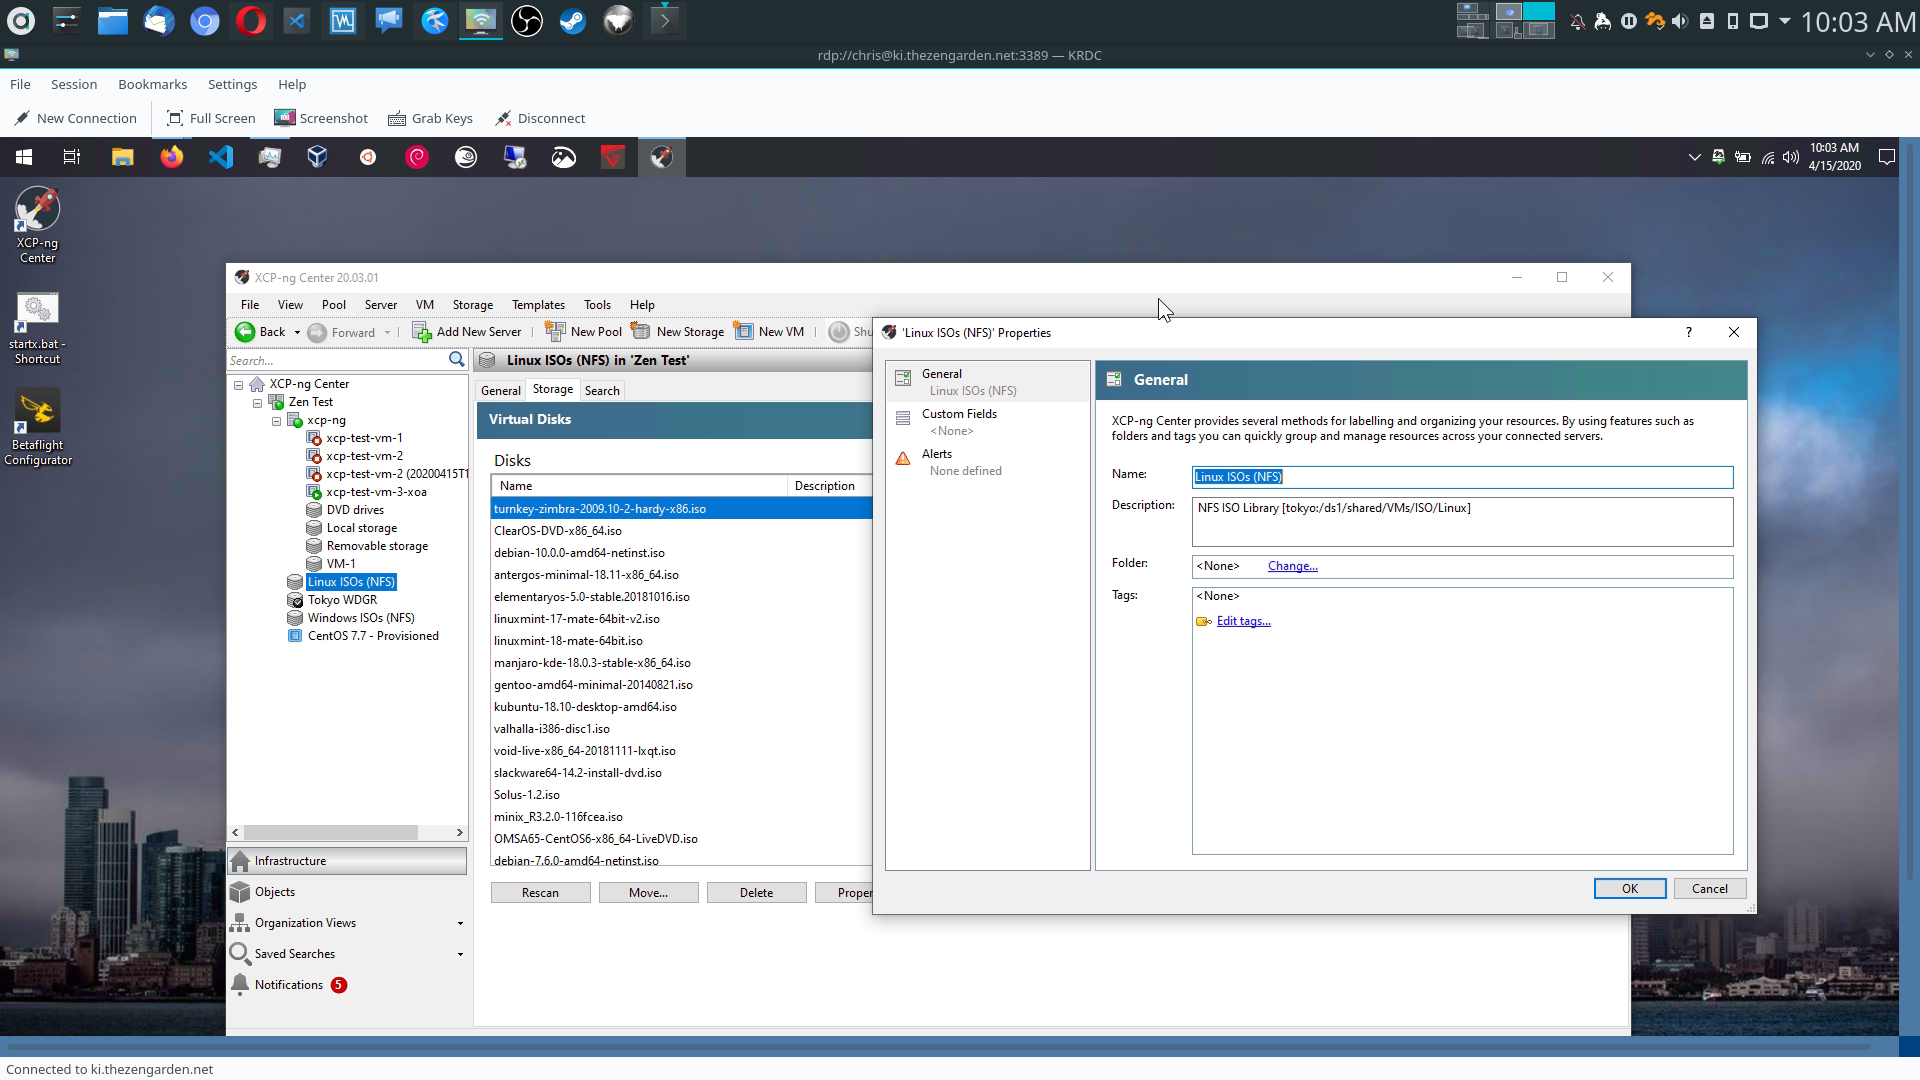This screenshot has height=1080, width=1920.
Task: Click the Description text box in Properties
Action: (x=1462, y=521)
